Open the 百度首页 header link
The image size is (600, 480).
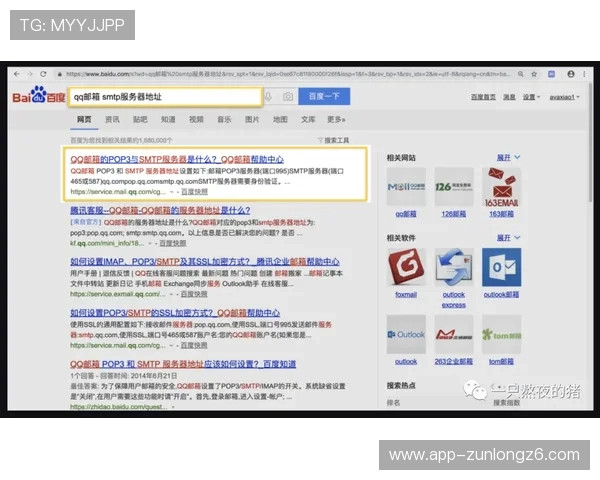[x=483, y=97]
